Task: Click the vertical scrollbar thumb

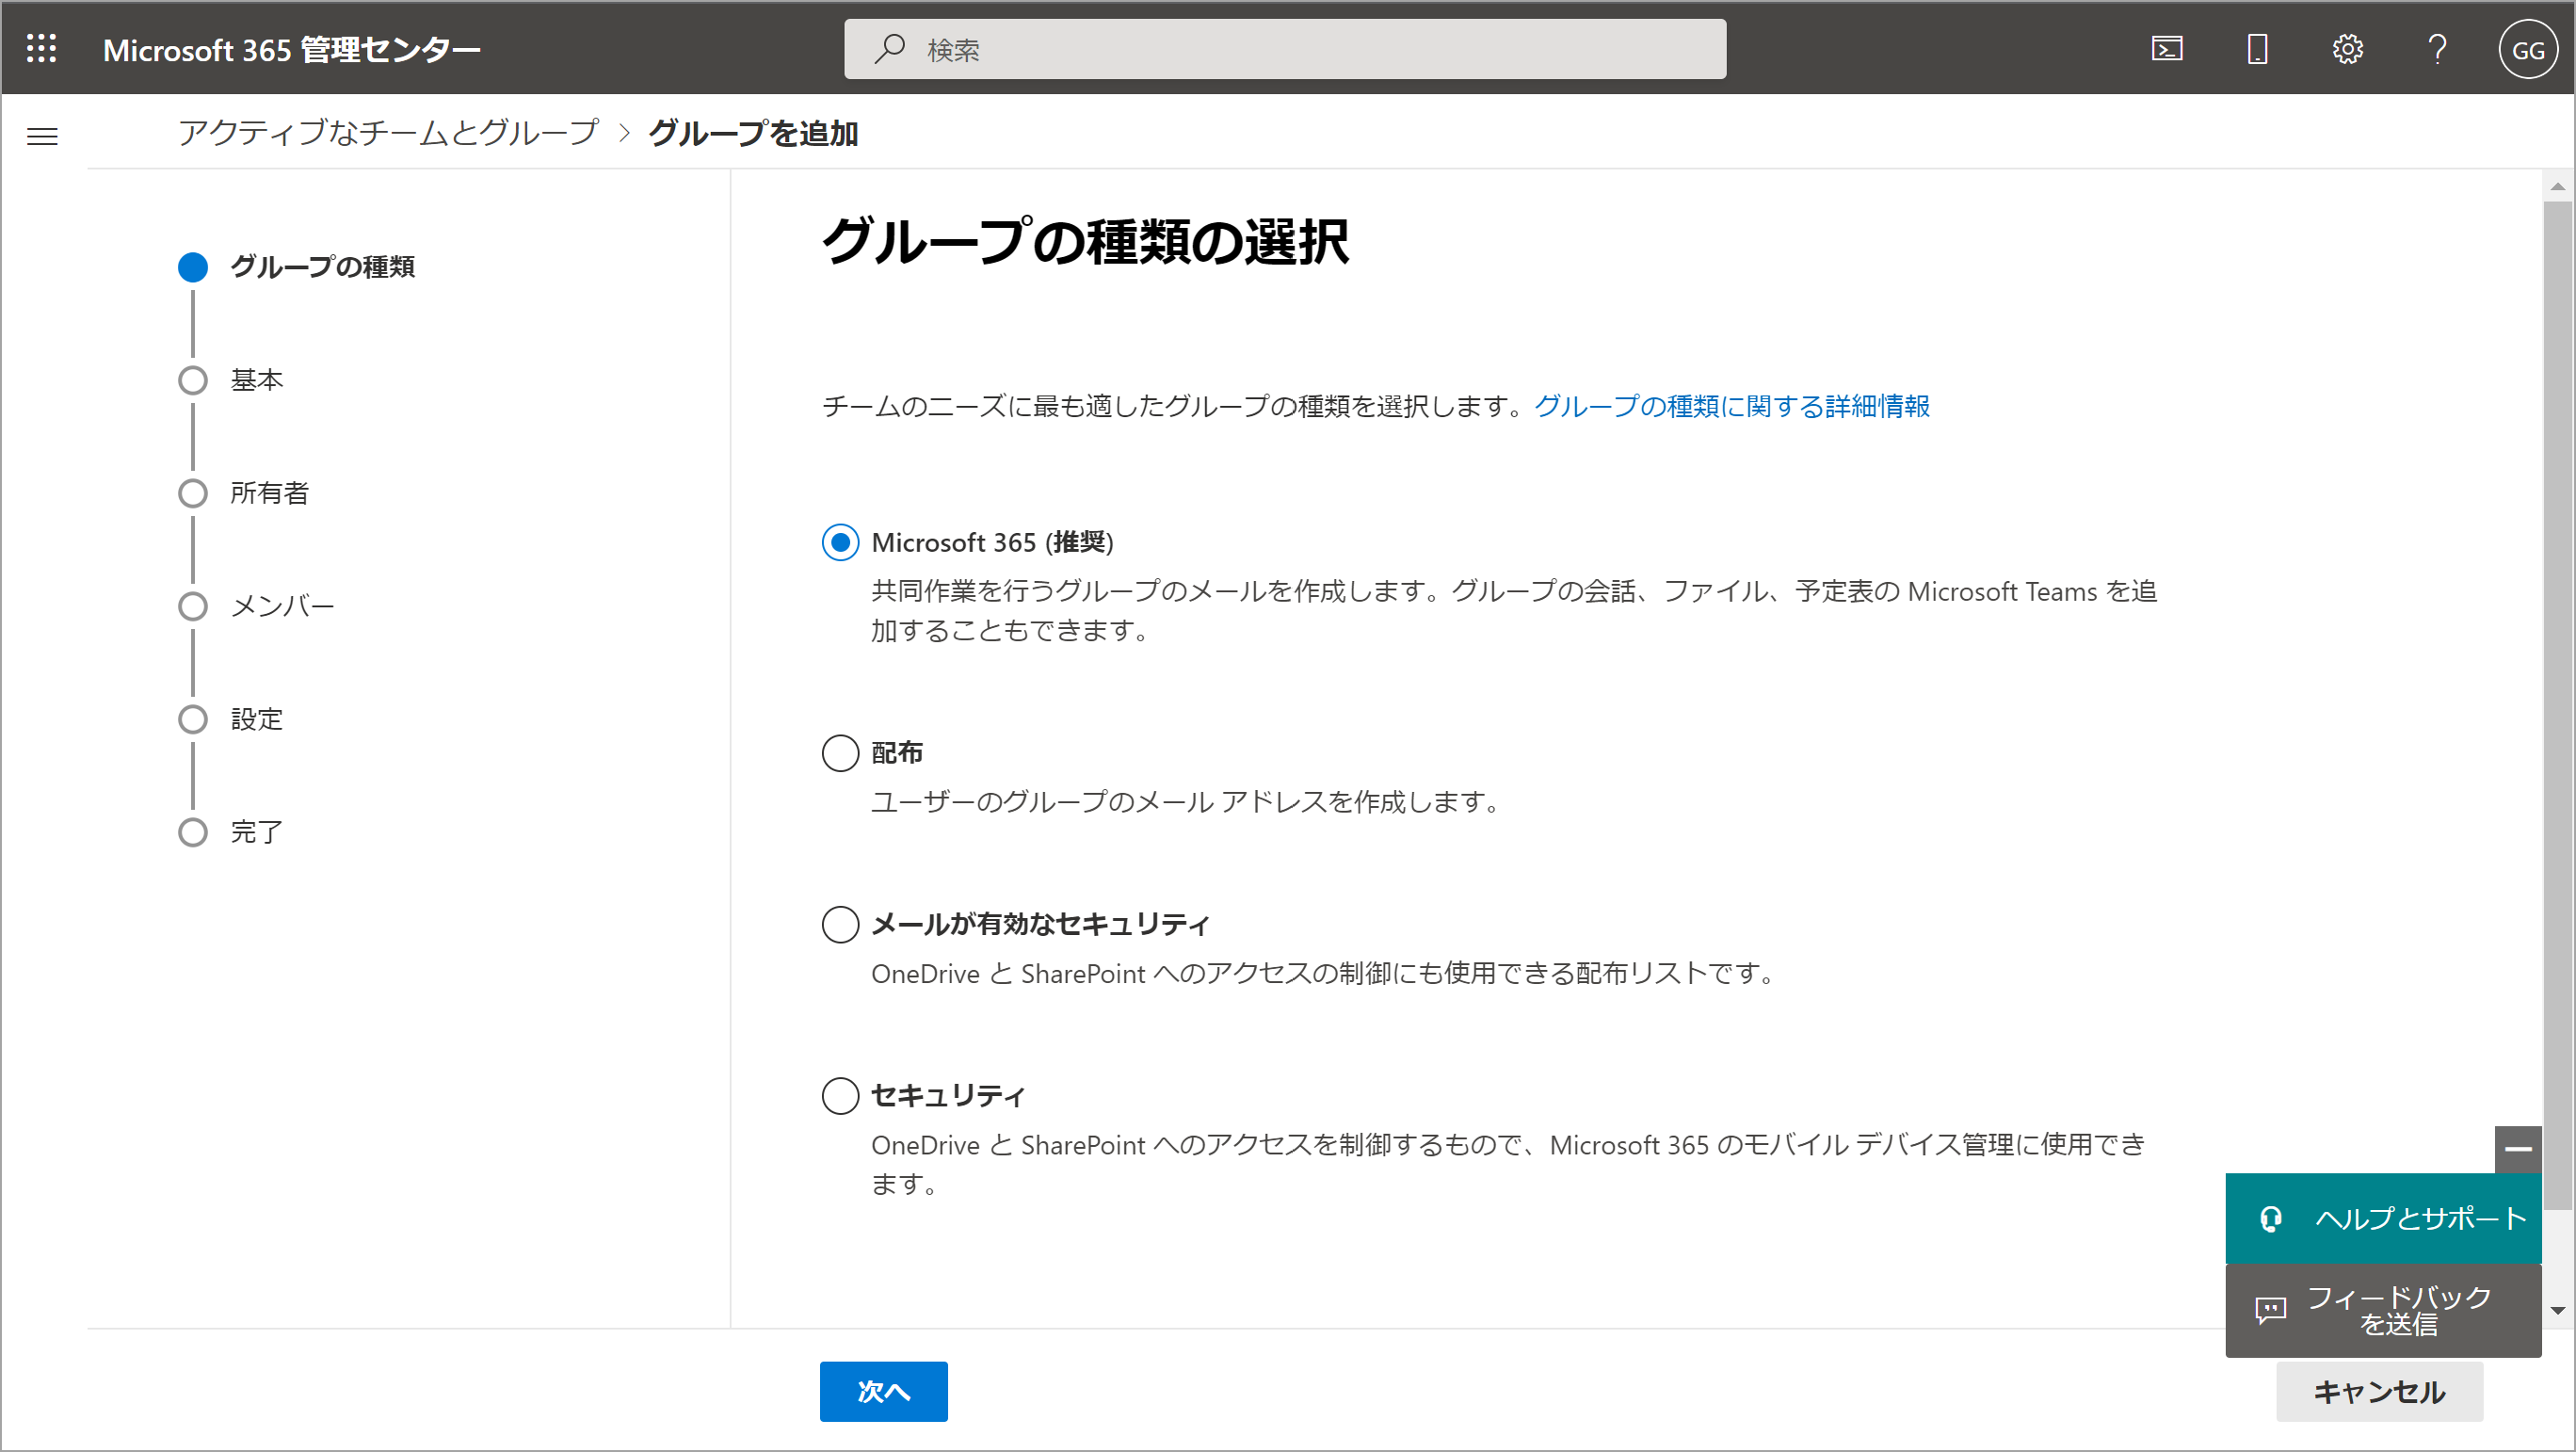Action: point(2558,705)
